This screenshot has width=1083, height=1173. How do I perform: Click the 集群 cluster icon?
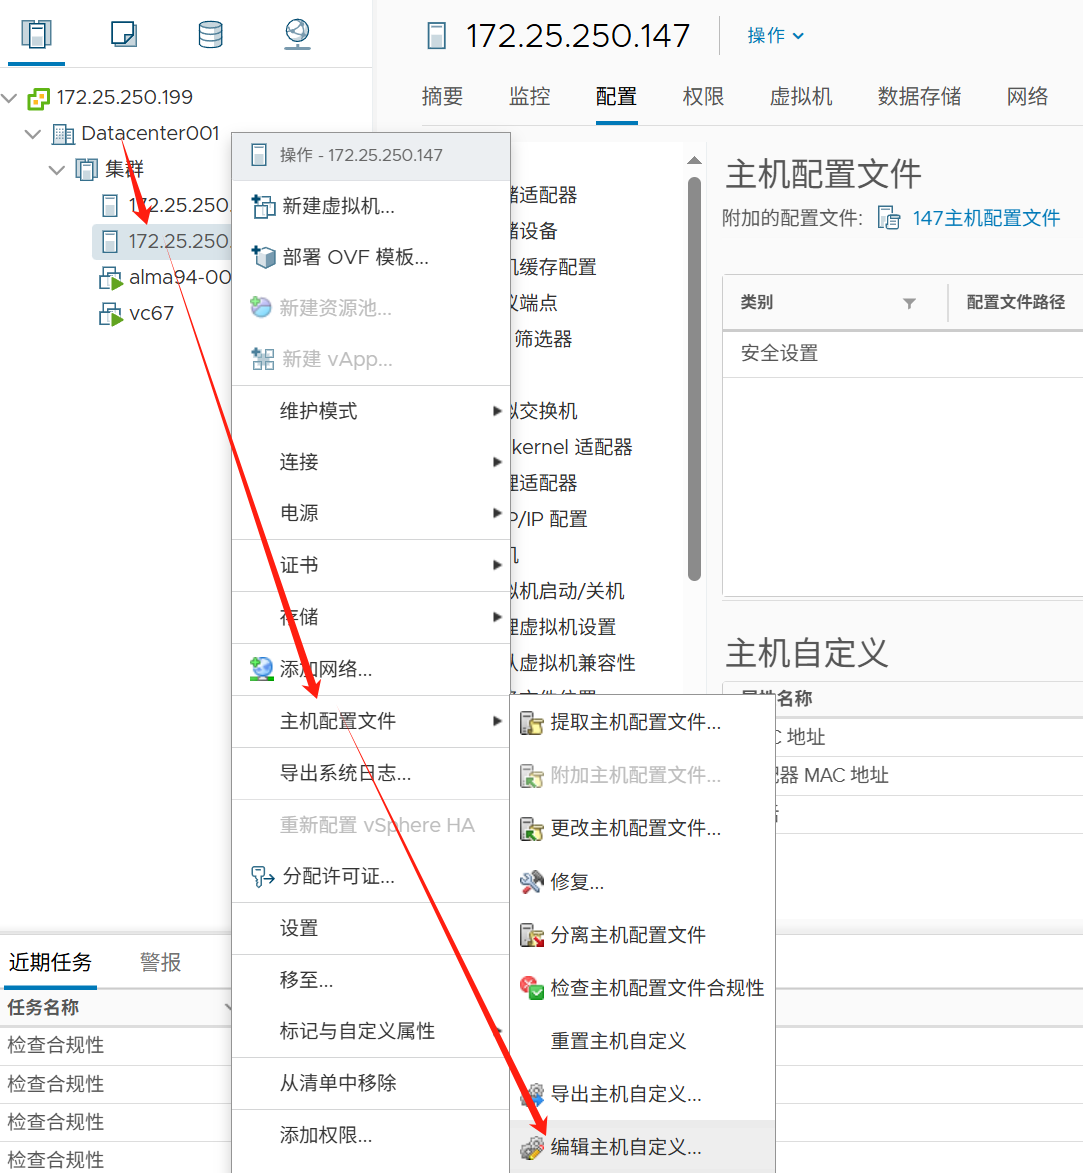coord(87,170)
